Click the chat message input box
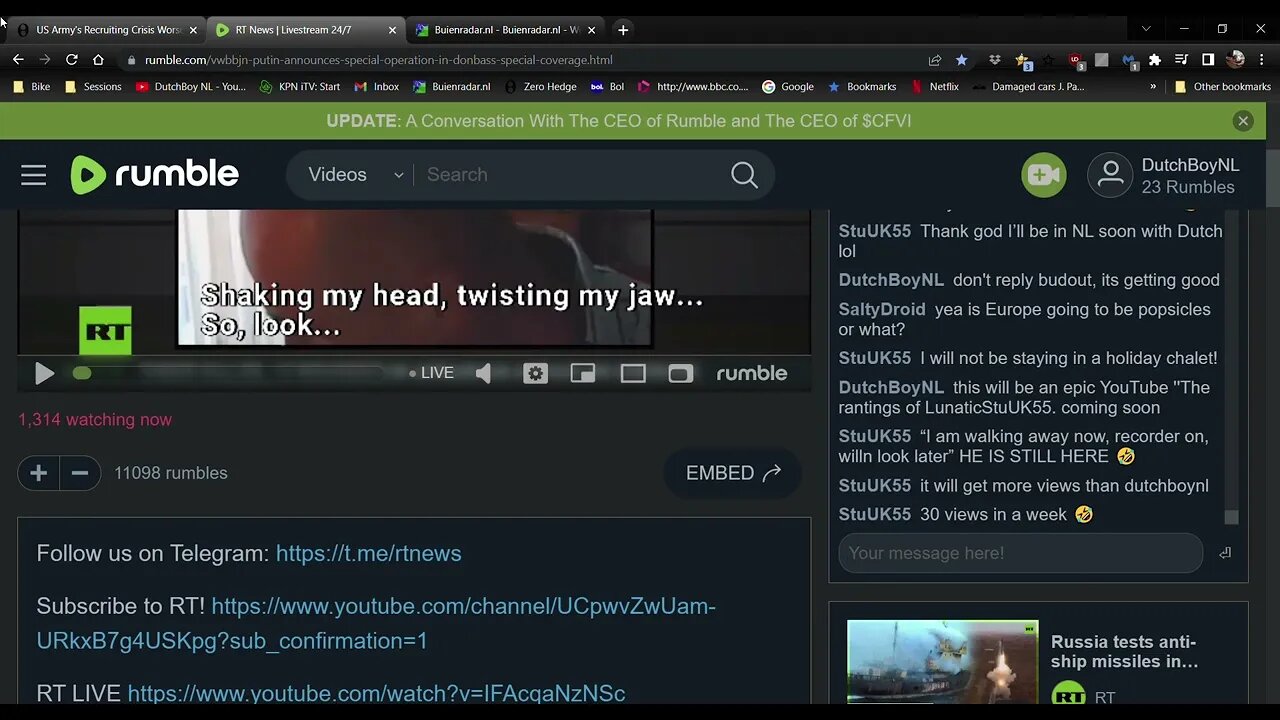 tap(1020, 553)
